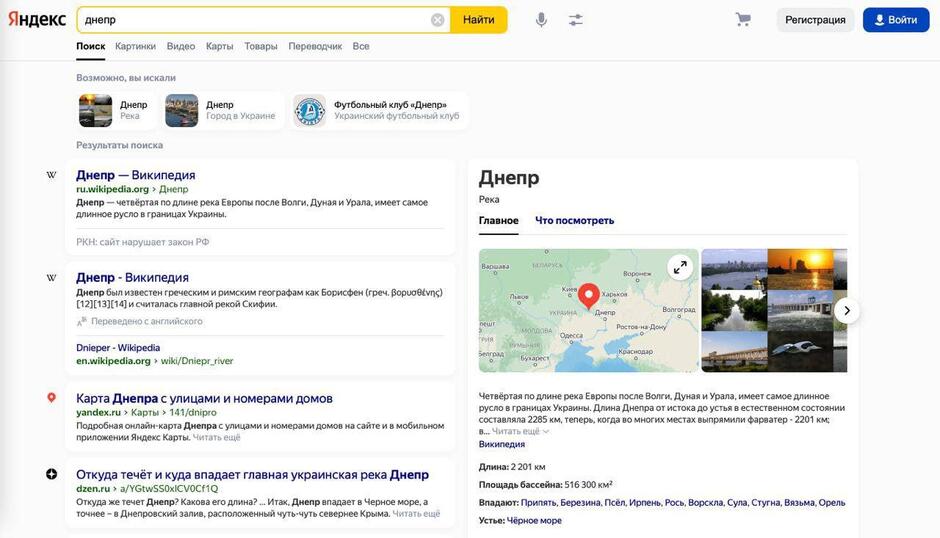Select the Поиск tab

point(91,46)
